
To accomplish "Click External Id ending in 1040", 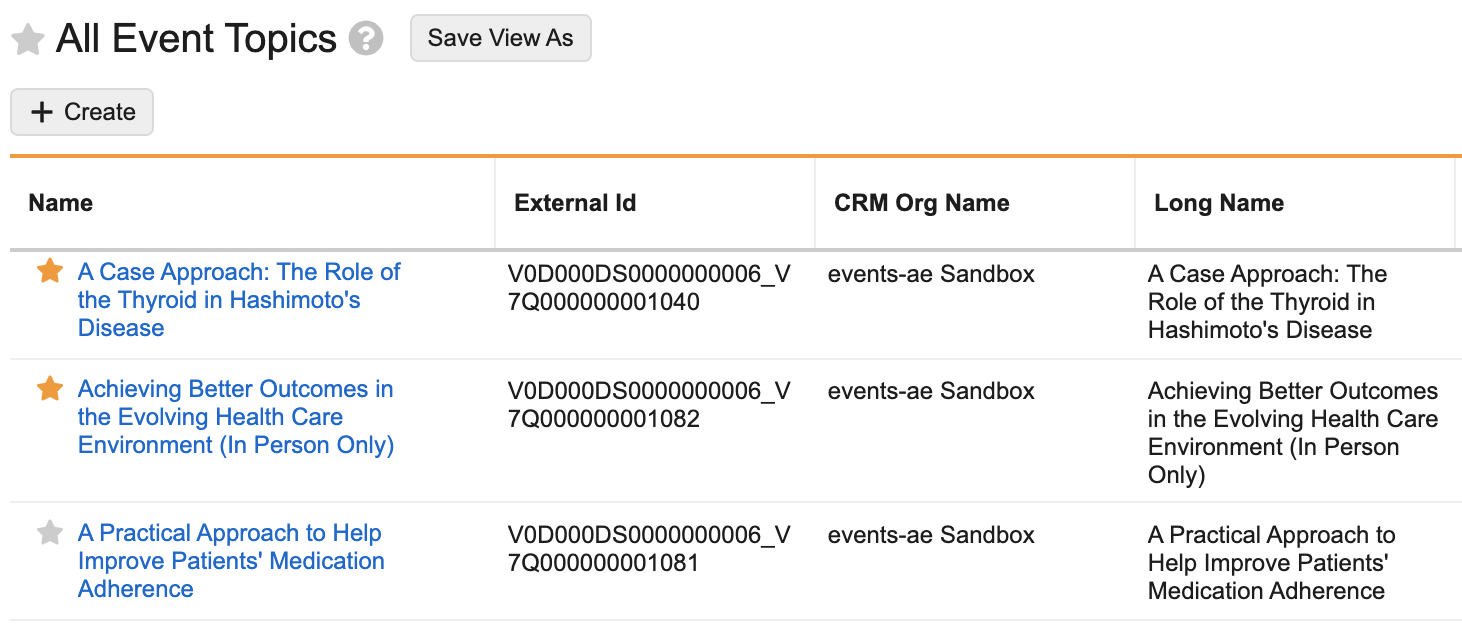I will [648, 288].
